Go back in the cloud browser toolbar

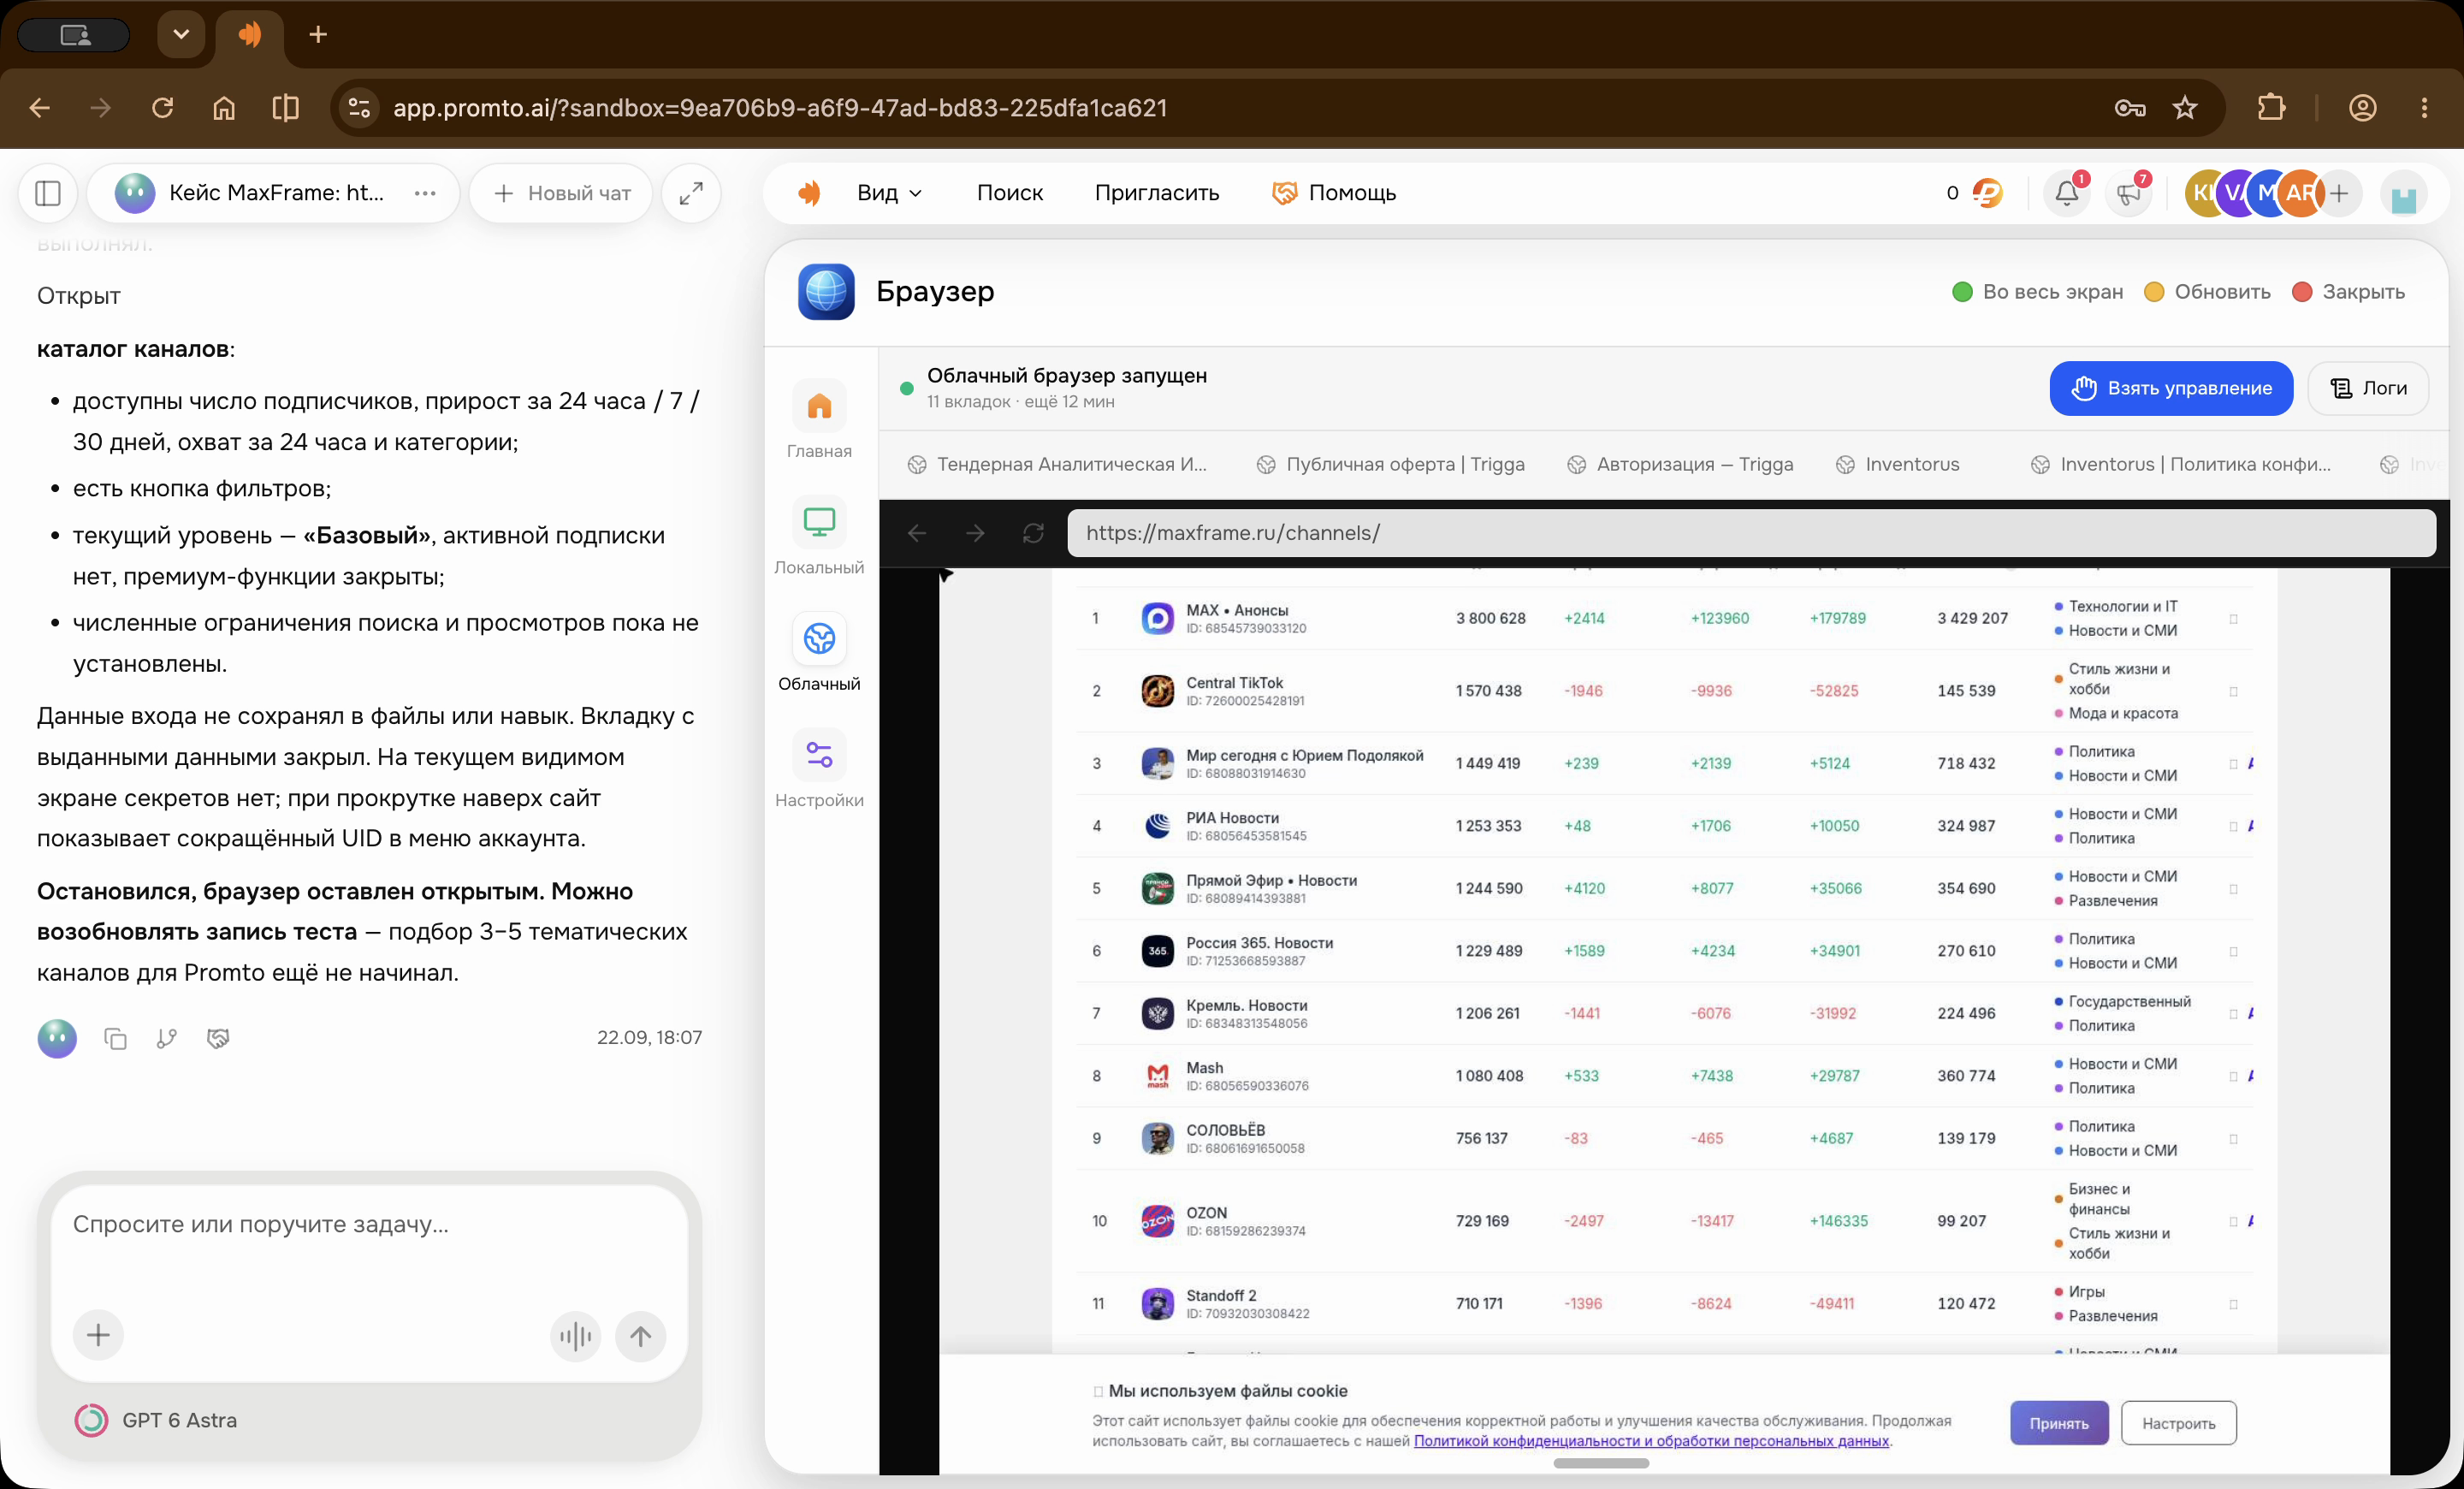916,533
